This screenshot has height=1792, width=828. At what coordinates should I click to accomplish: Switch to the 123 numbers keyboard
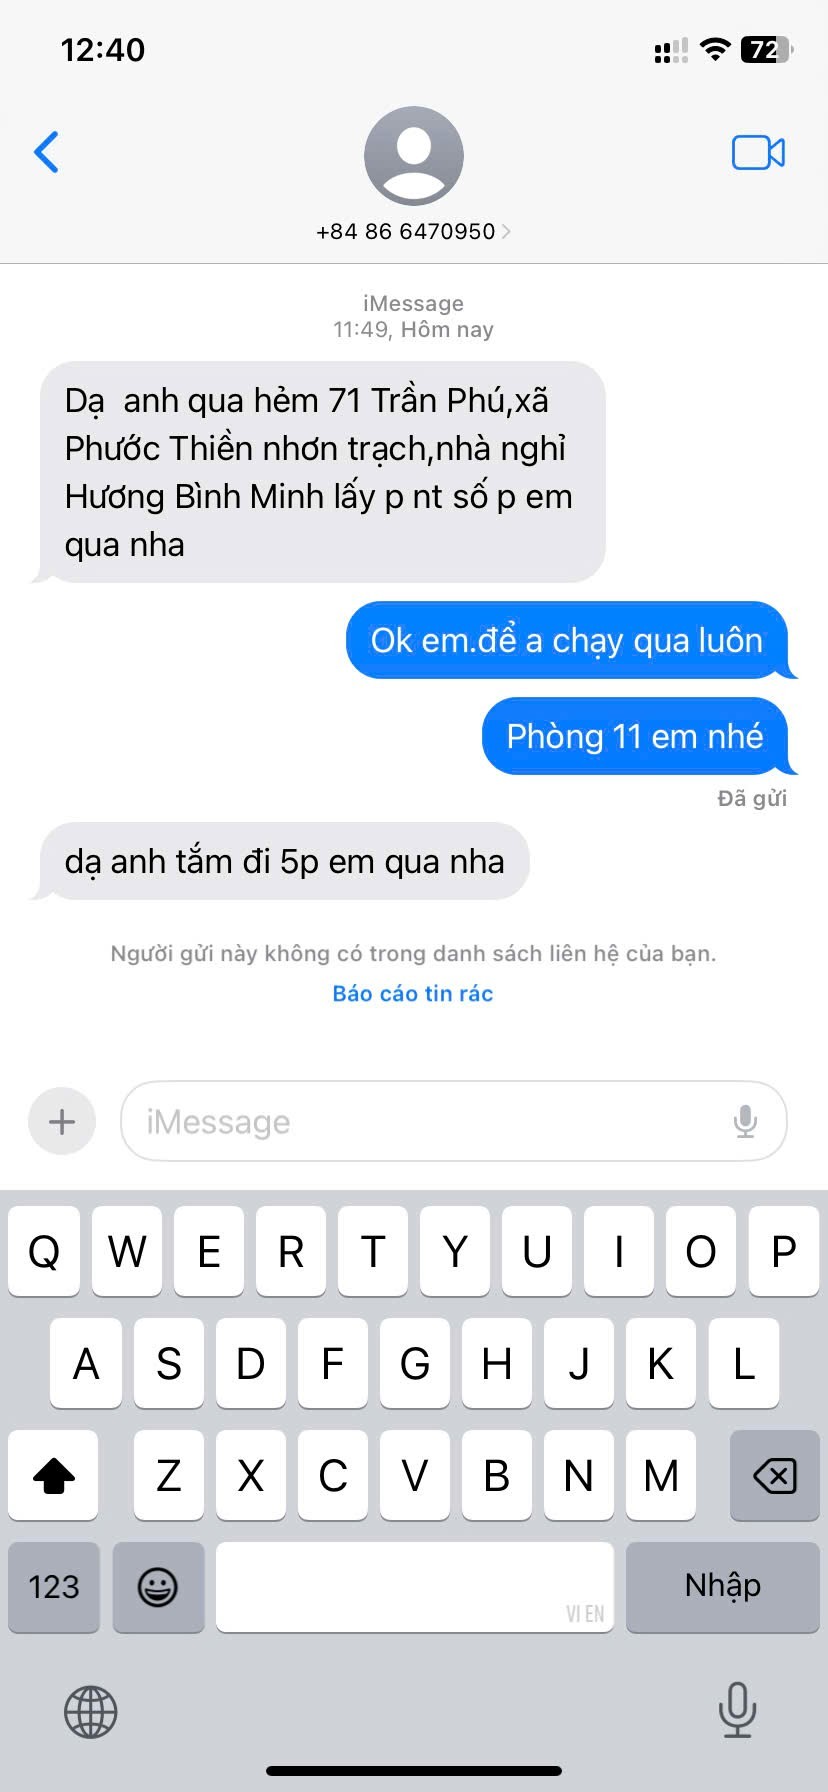coord(54,1587)
